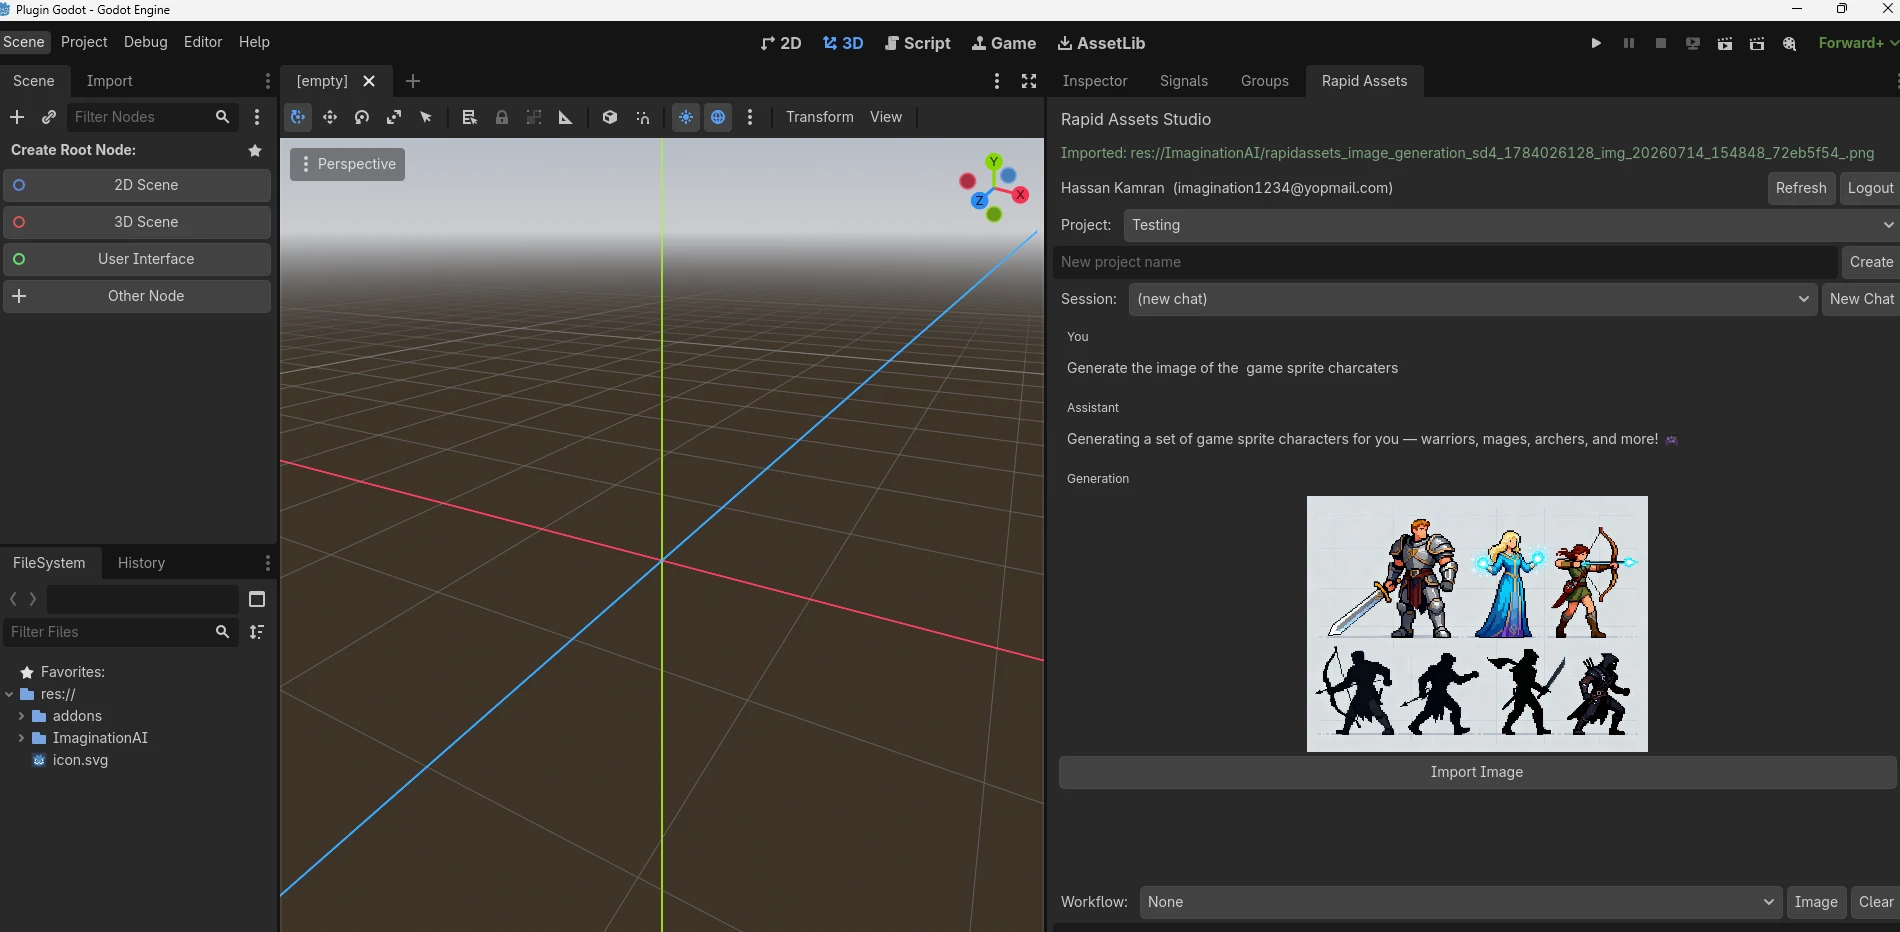This screenshot has height=932, width=1900.
Task: Click the lock selected node icon
Action: click(x=502, y=117)
